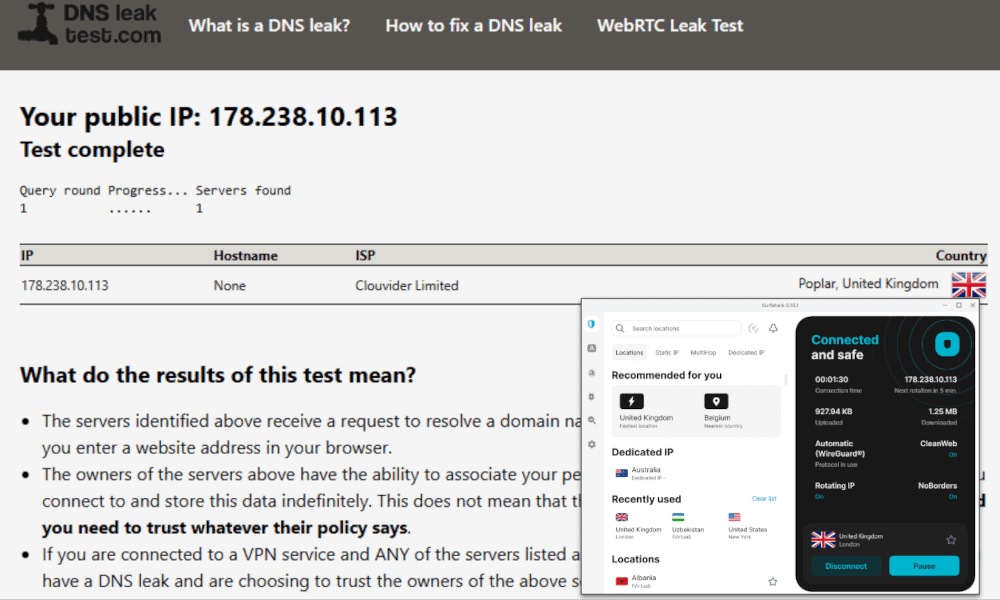This screenshot has width=1000, height=600.
Task: Click the Test complete heading
Action: point(92,150)
